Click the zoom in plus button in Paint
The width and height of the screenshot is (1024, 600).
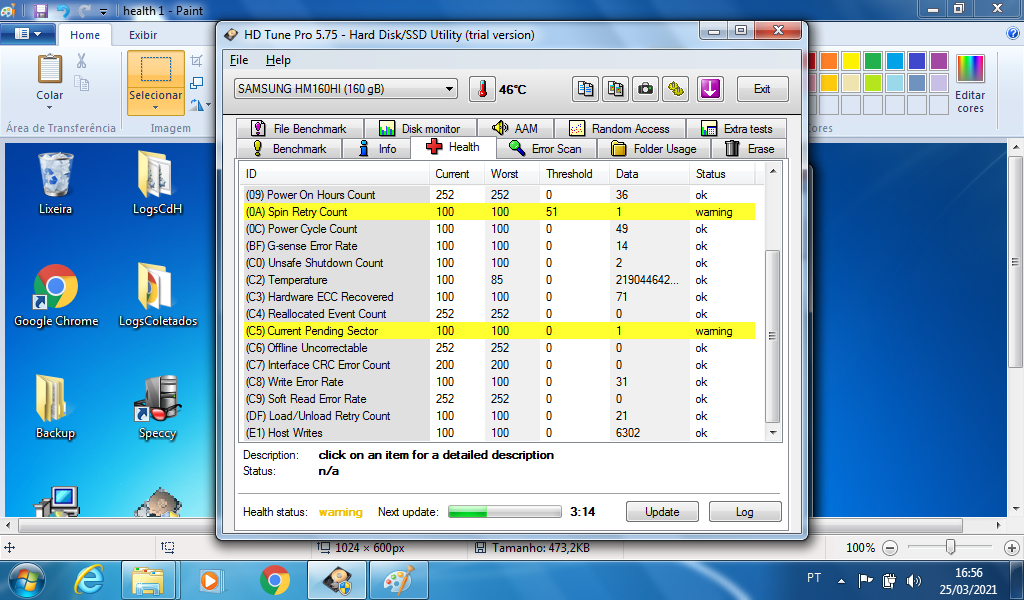[x=1011, y=548]
